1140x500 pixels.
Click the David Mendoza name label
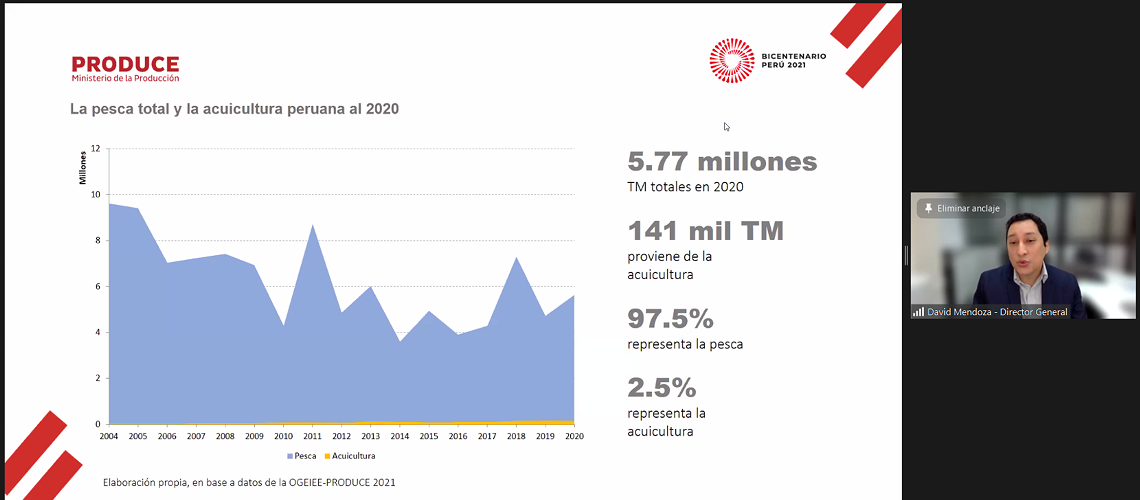(x=997, y=312)
